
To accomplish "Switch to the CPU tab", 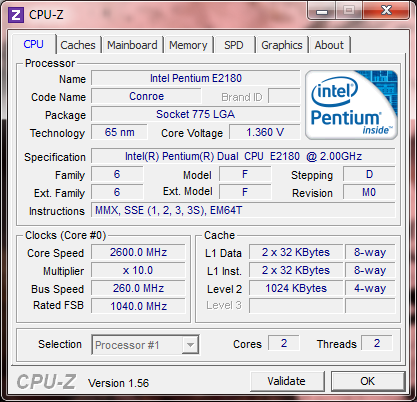I will (x=33, y=44).
